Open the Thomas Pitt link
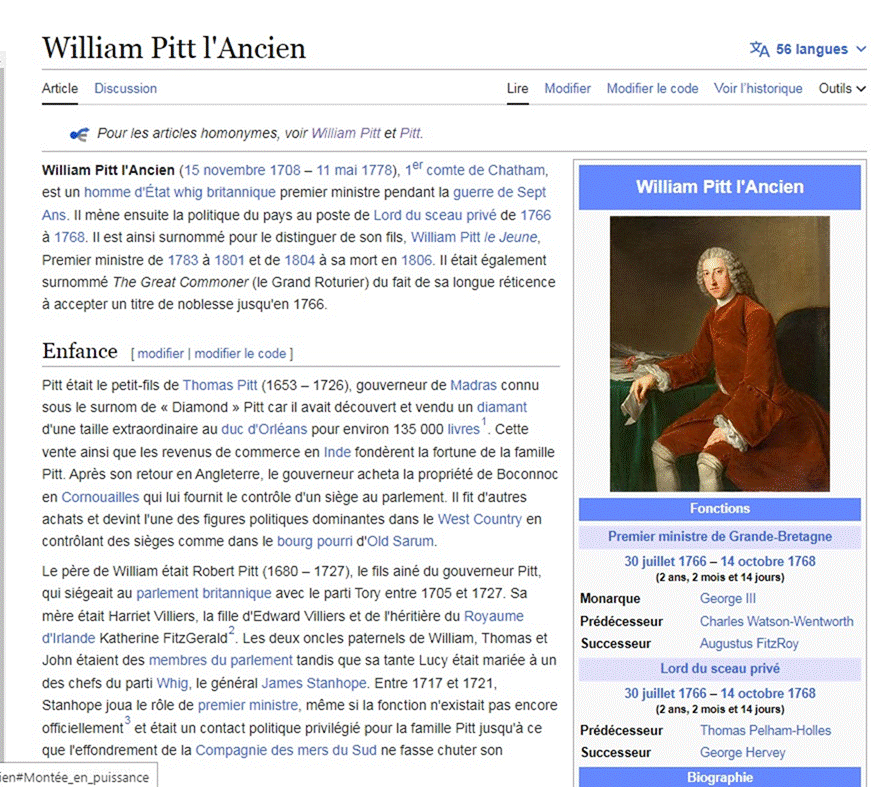874x787 pixels. [220, 386]
